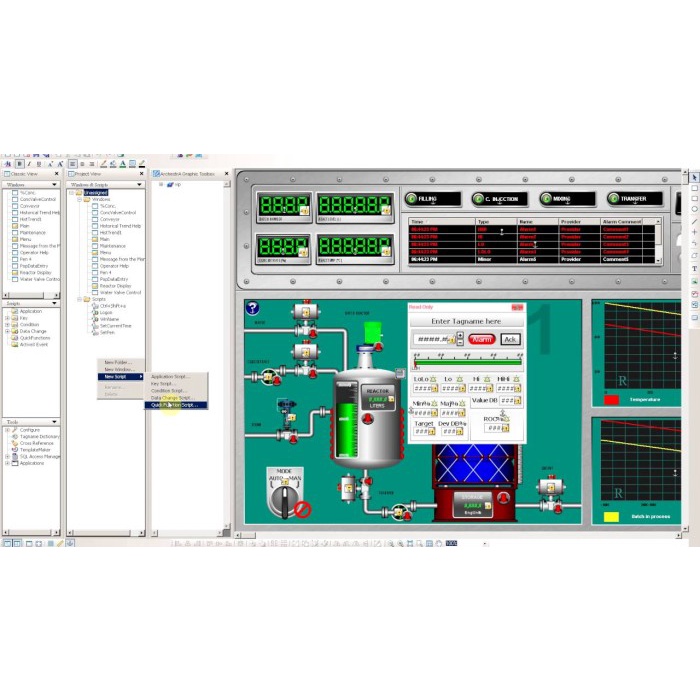Click the pan hand icon in bottom toolbar
The image size is (700, 700).
coord(439,543)
